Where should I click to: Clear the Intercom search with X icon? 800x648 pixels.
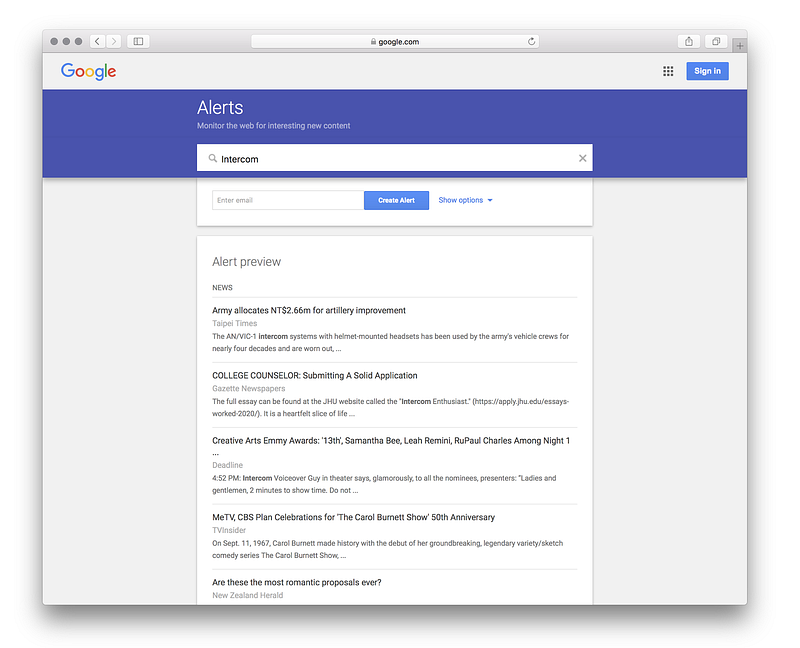[x=582, y=158]
